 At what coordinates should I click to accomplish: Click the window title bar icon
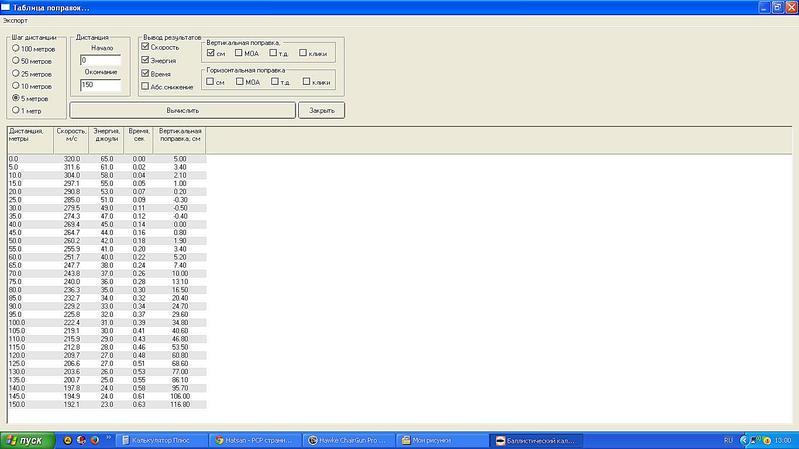tap(5, 7)
